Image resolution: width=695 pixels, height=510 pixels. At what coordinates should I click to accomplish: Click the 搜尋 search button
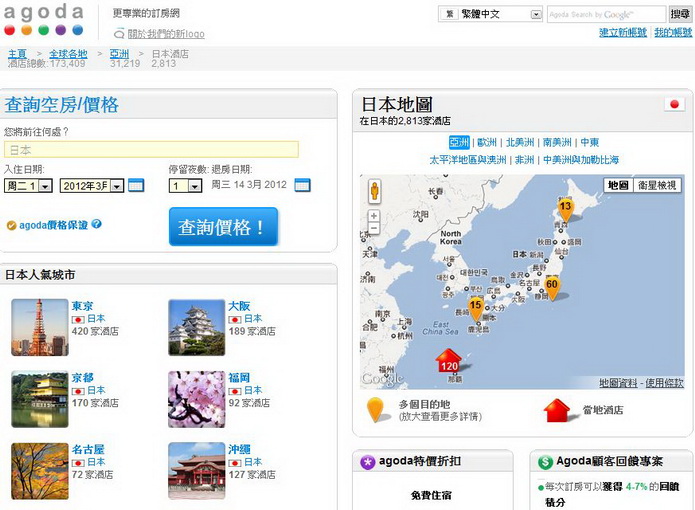coord(680,14)
